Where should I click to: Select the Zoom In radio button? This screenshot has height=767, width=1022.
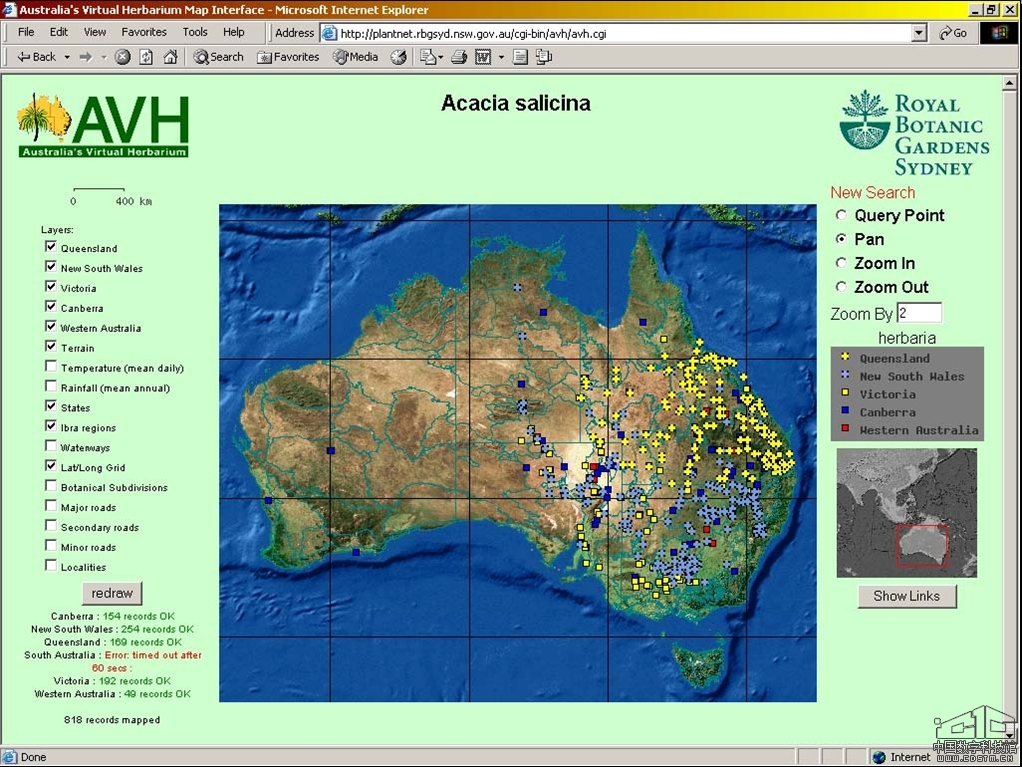click(x=841, y=263)
